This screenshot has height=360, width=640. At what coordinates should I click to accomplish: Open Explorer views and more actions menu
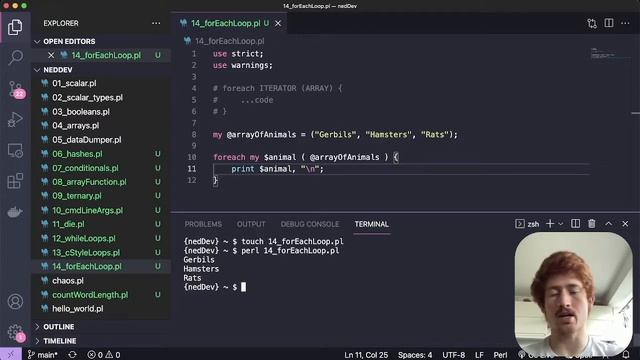click(x=156, y=23)
